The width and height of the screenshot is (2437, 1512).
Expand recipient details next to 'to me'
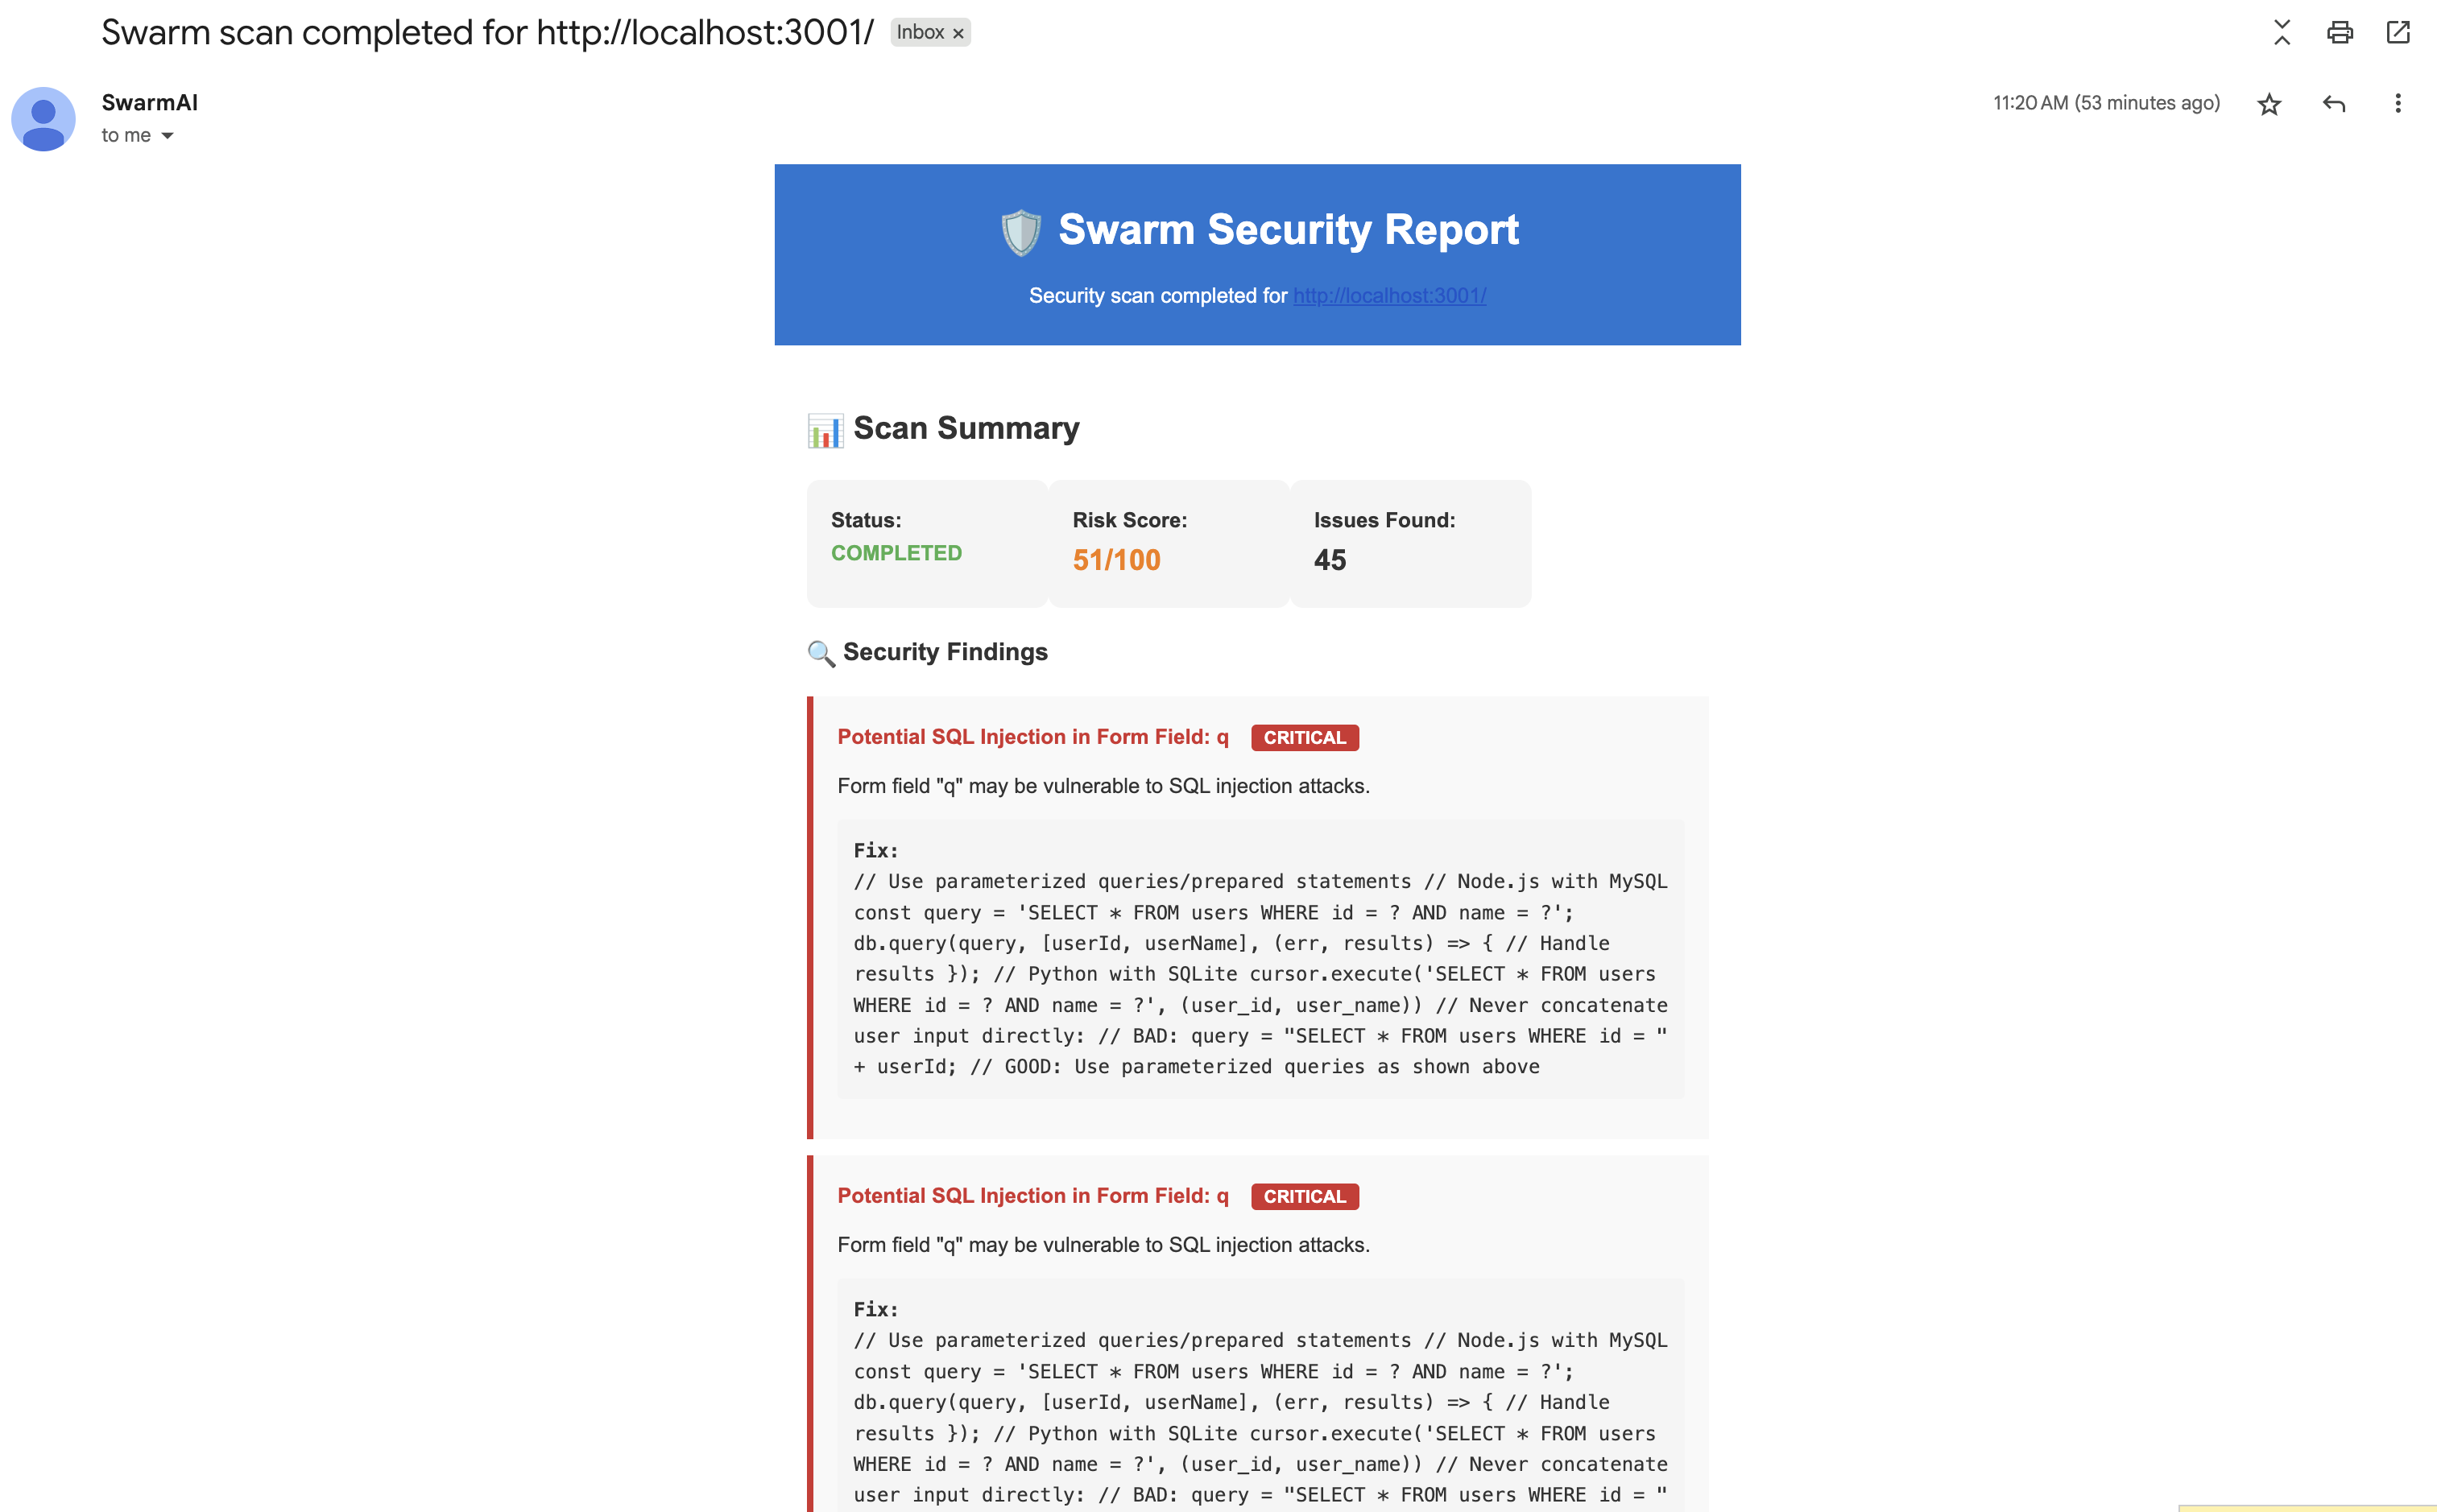point(167,136)
